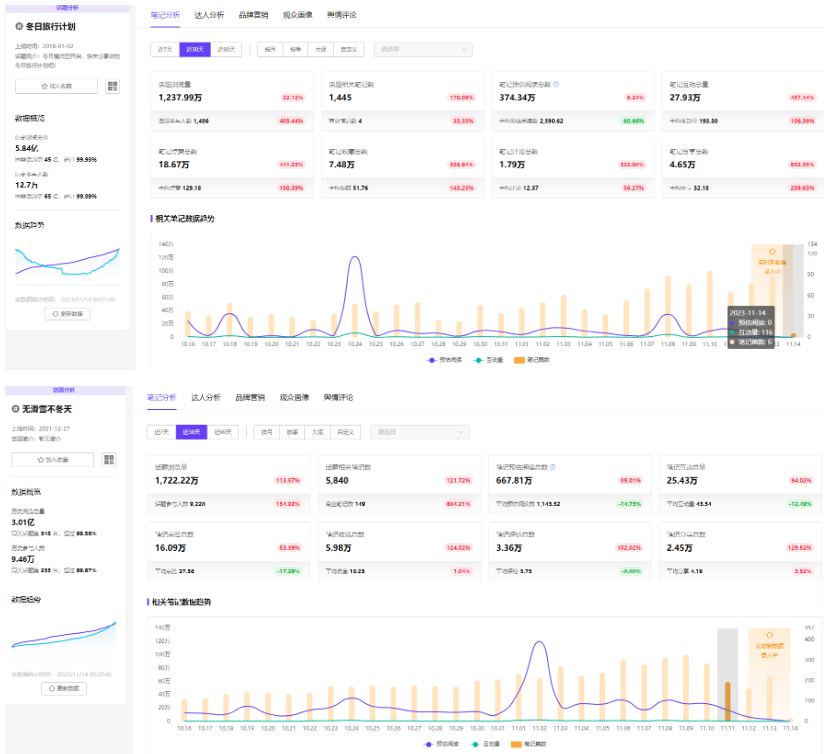Open QR code icon in 冬日旅行计划 panel
This screenshot has height=754, width=828.
[x=112, y=86]
